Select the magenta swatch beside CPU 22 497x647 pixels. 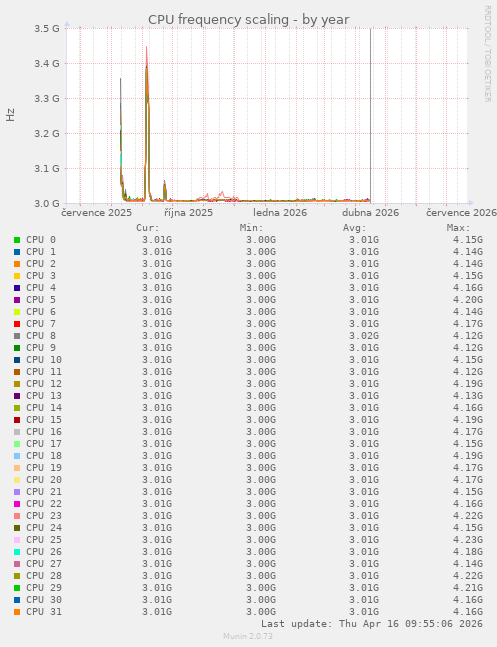(x=17, y=503)
